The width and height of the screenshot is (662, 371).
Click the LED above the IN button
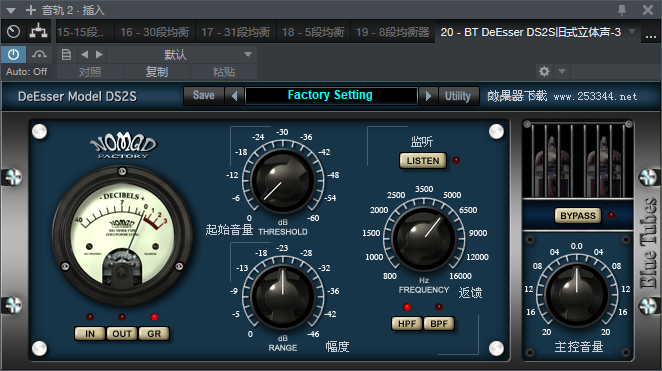[x=90, y=317]
